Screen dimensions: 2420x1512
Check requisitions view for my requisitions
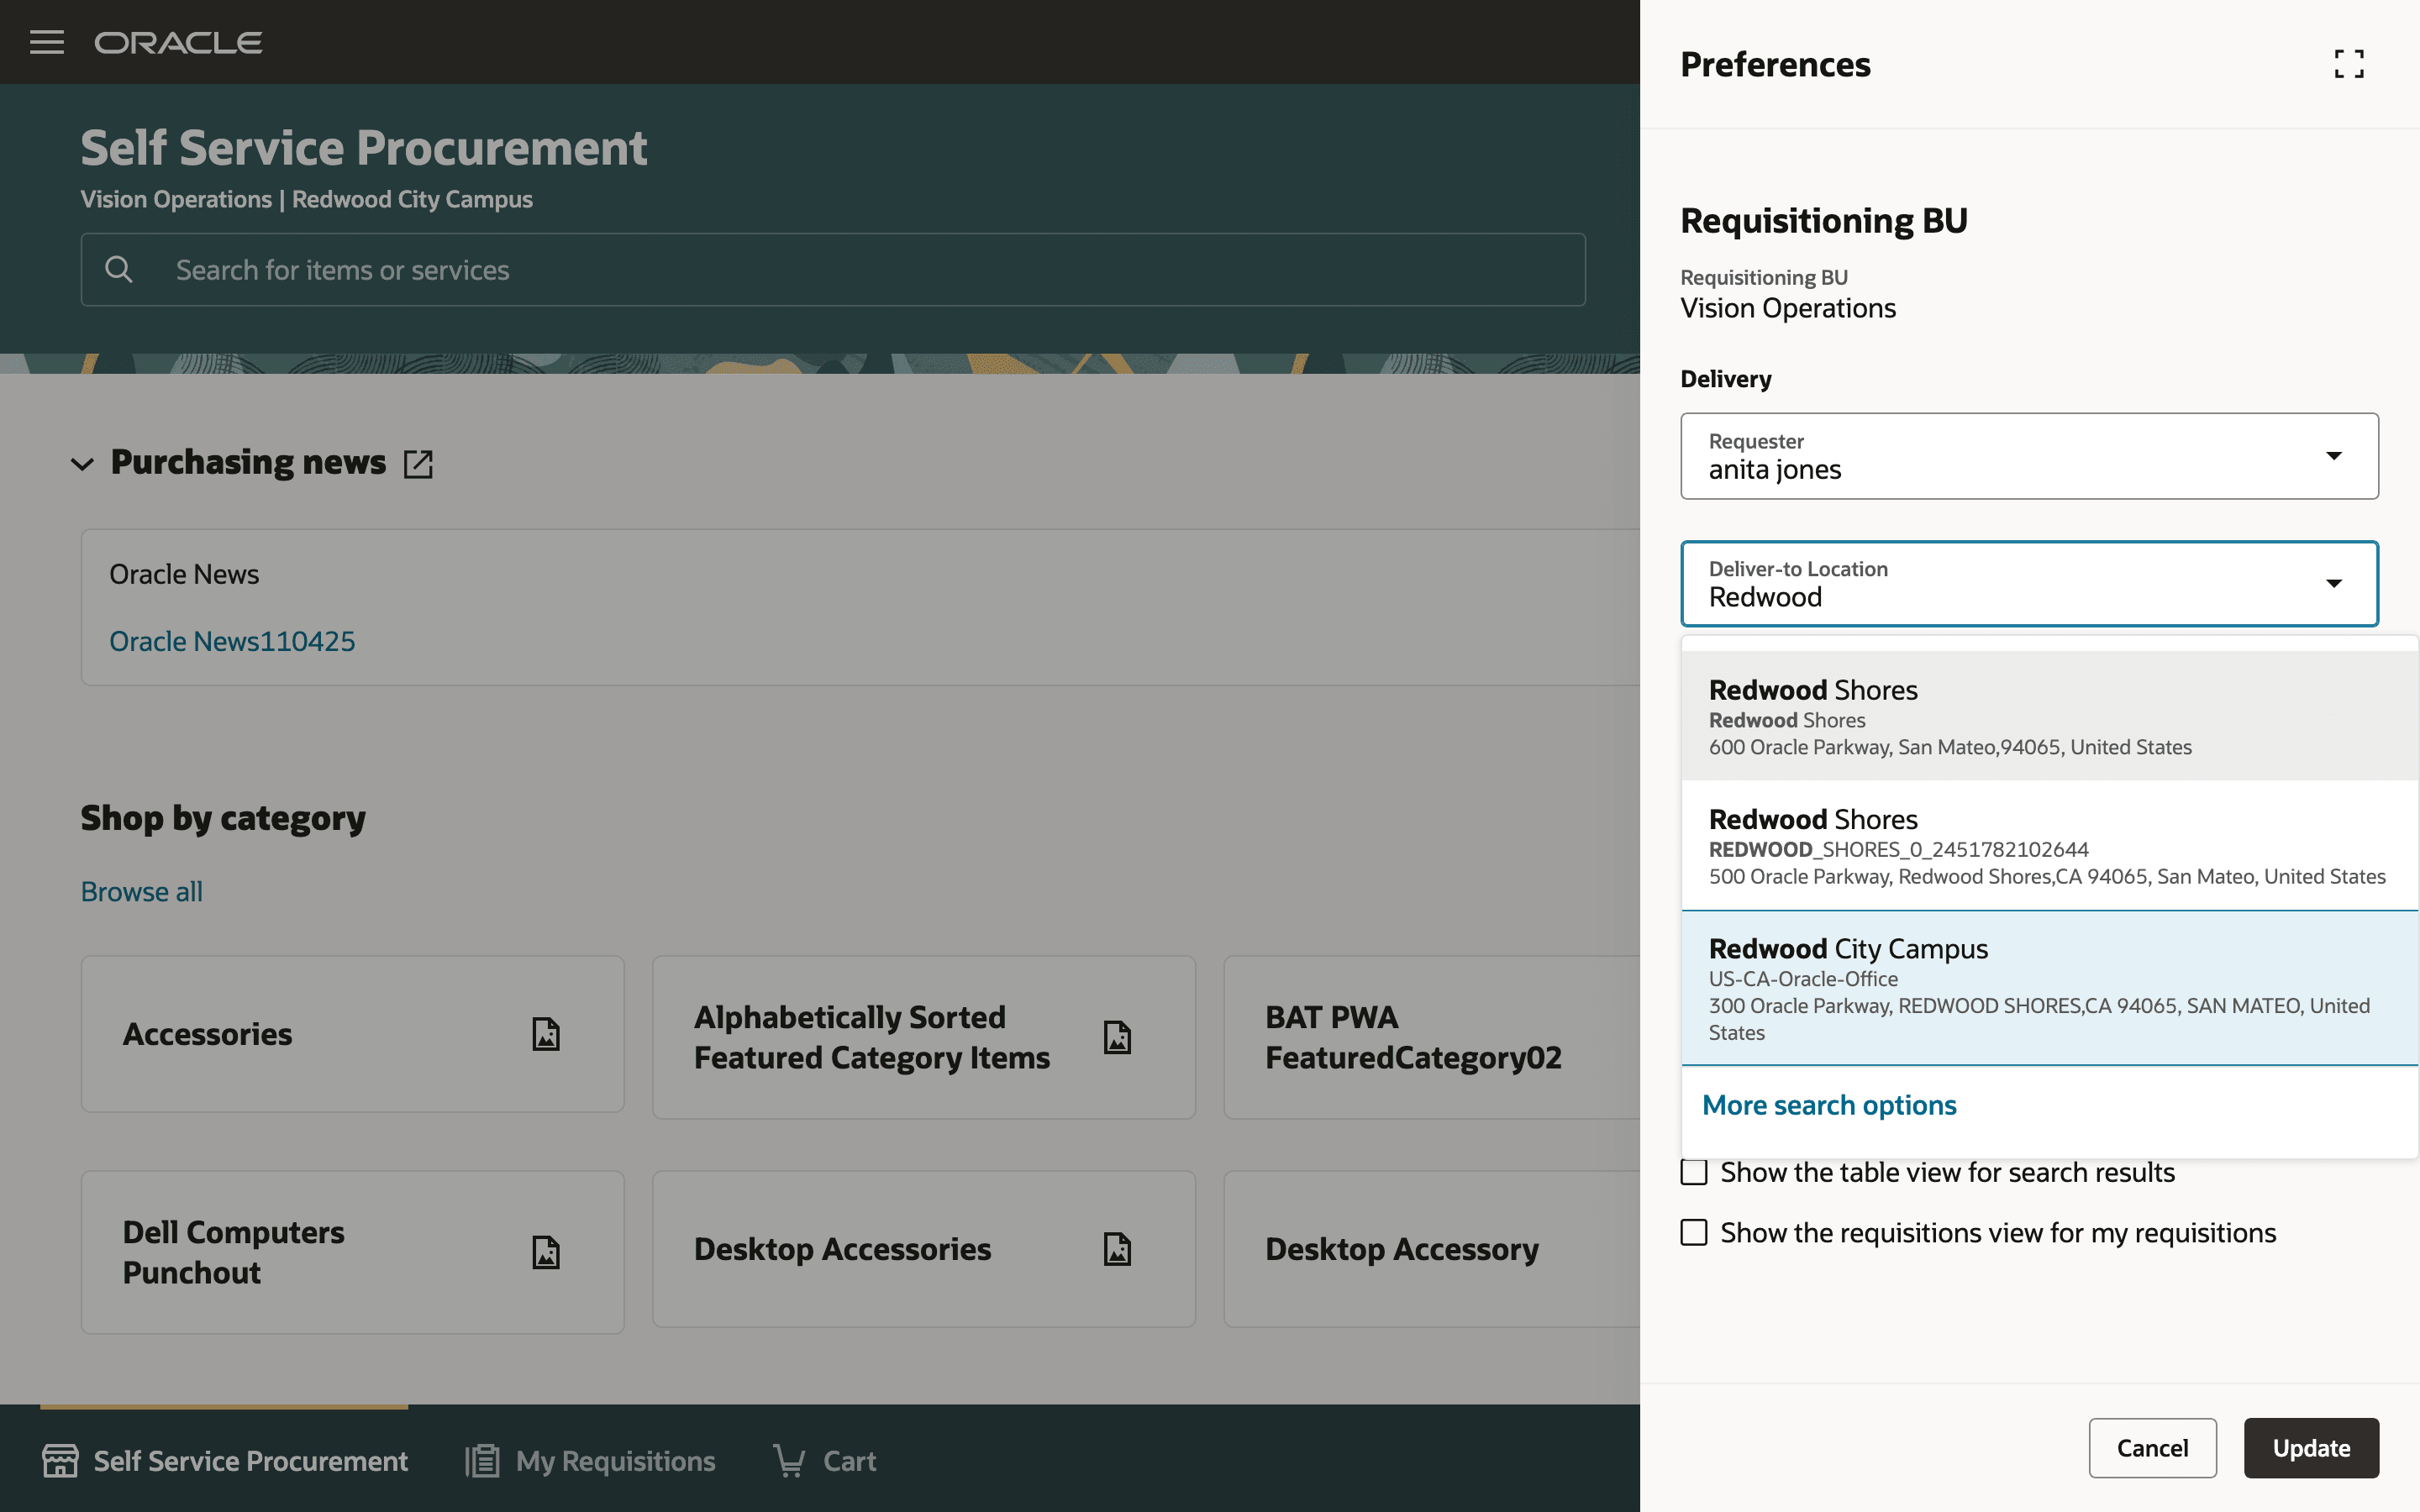(x=1694, y=1232)
